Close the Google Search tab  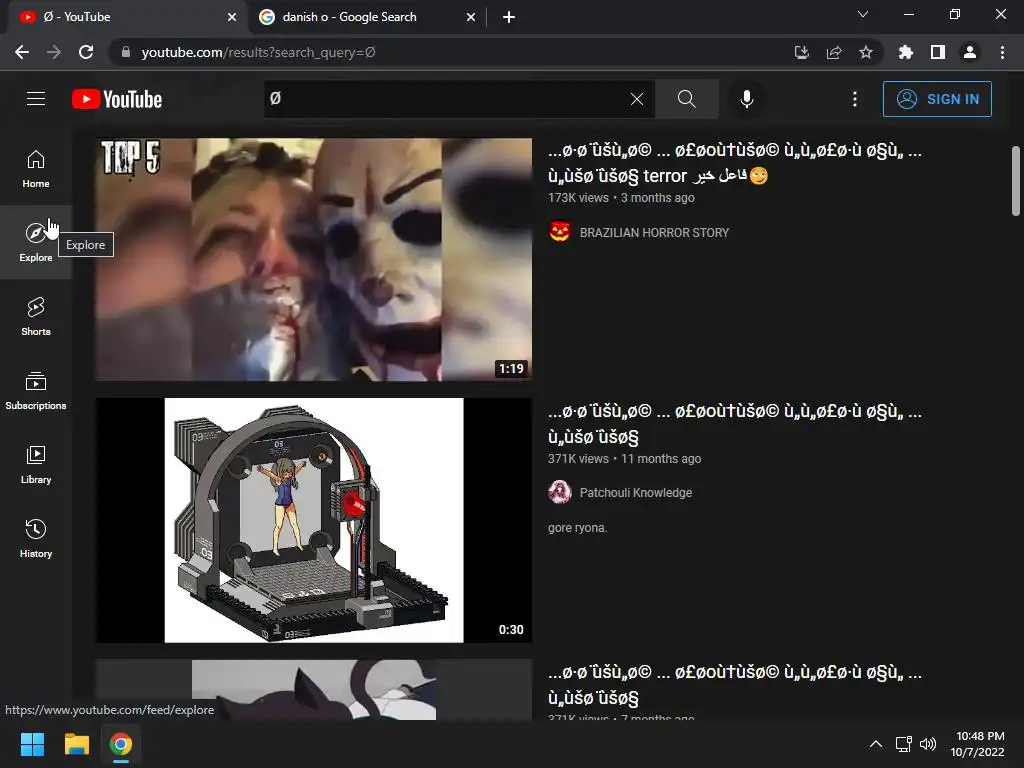click(471, 17)
